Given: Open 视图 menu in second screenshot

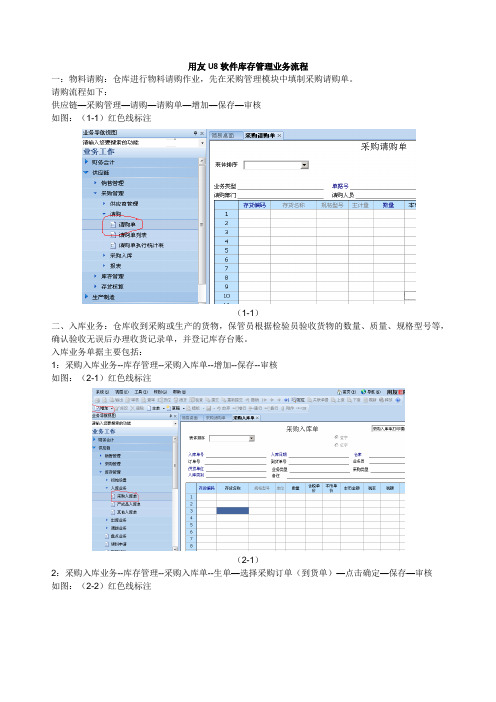Looking at the screenshot, I should point(122,392).
